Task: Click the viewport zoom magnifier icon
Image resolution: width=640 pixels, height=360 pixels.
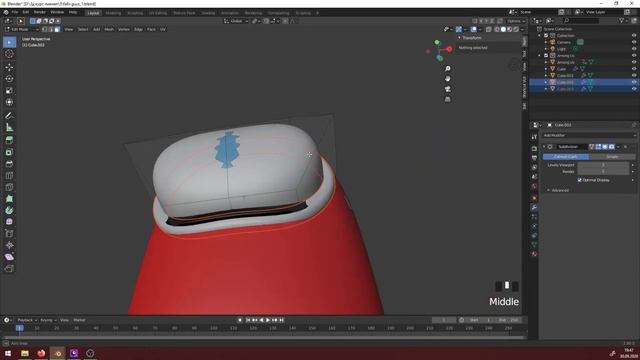Action: click(448, 69)
